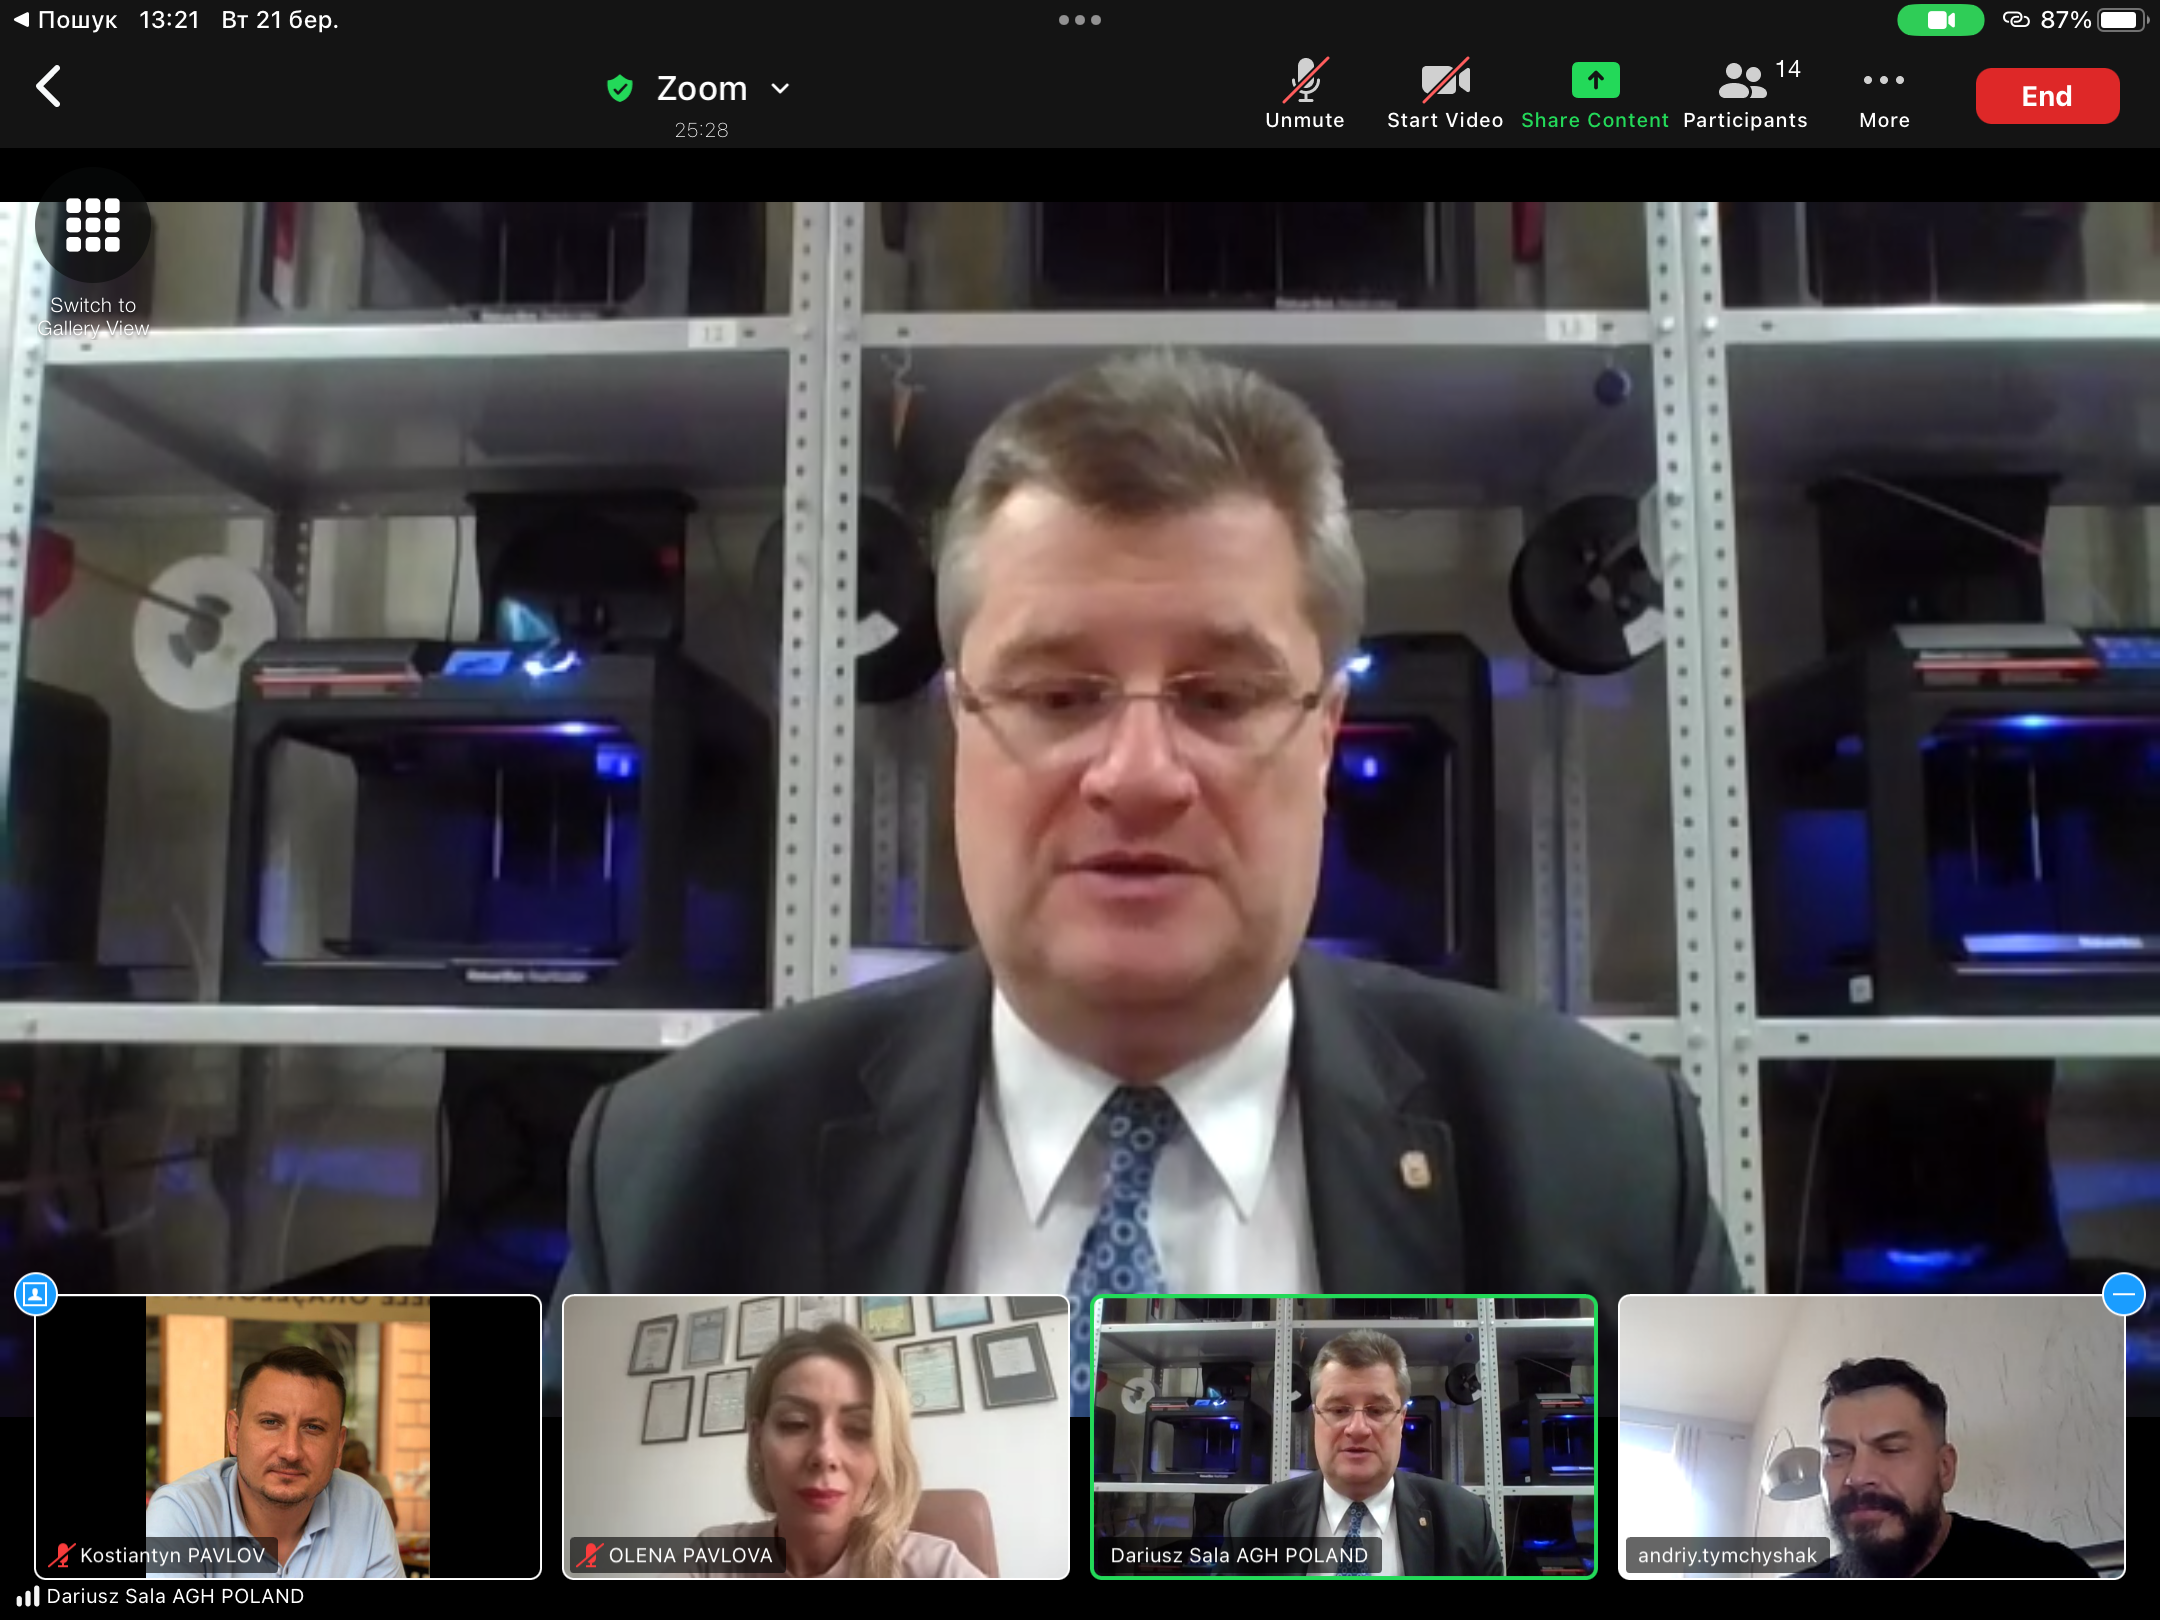Tap three-dot multitasking menu at top
This screenshot has height=1620, width=2160.
(x=1080, y=20)
